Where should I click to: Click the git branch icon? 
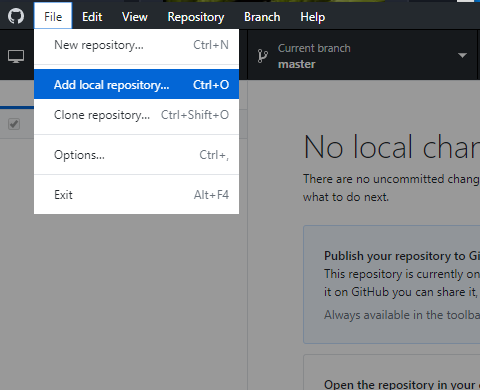coord(263,56)
